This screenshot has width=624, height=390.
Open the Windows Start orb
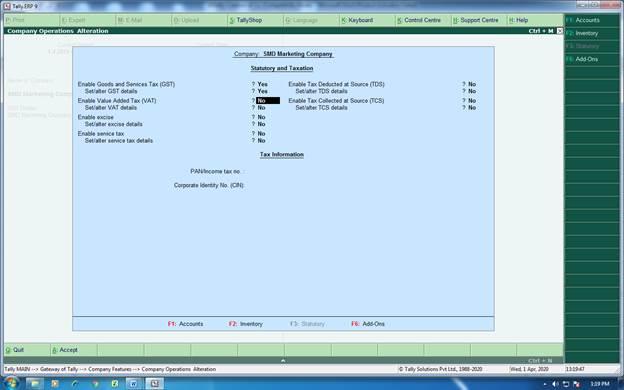[x=12, y=383]
